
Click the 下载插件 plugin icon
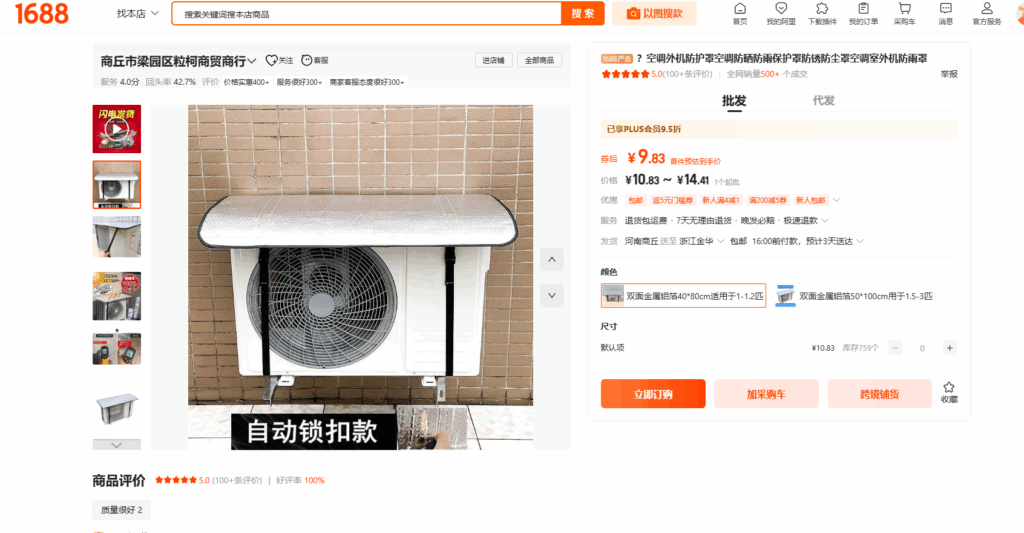(x=822, y=8)
